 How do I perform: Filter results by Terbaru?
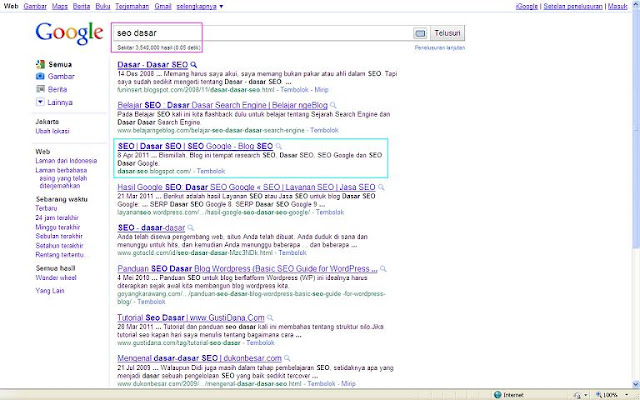(46, 208)
